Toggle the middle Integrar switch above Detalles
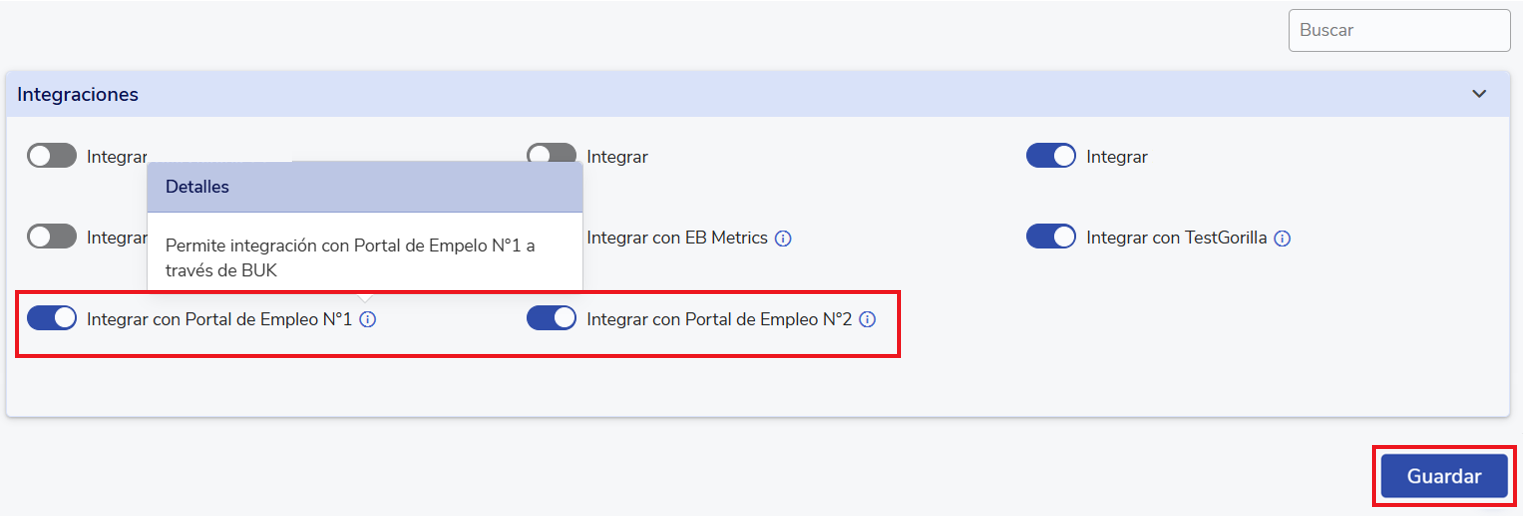The height and width of the screenshot is (516, 1523). (x=552, y=155)
